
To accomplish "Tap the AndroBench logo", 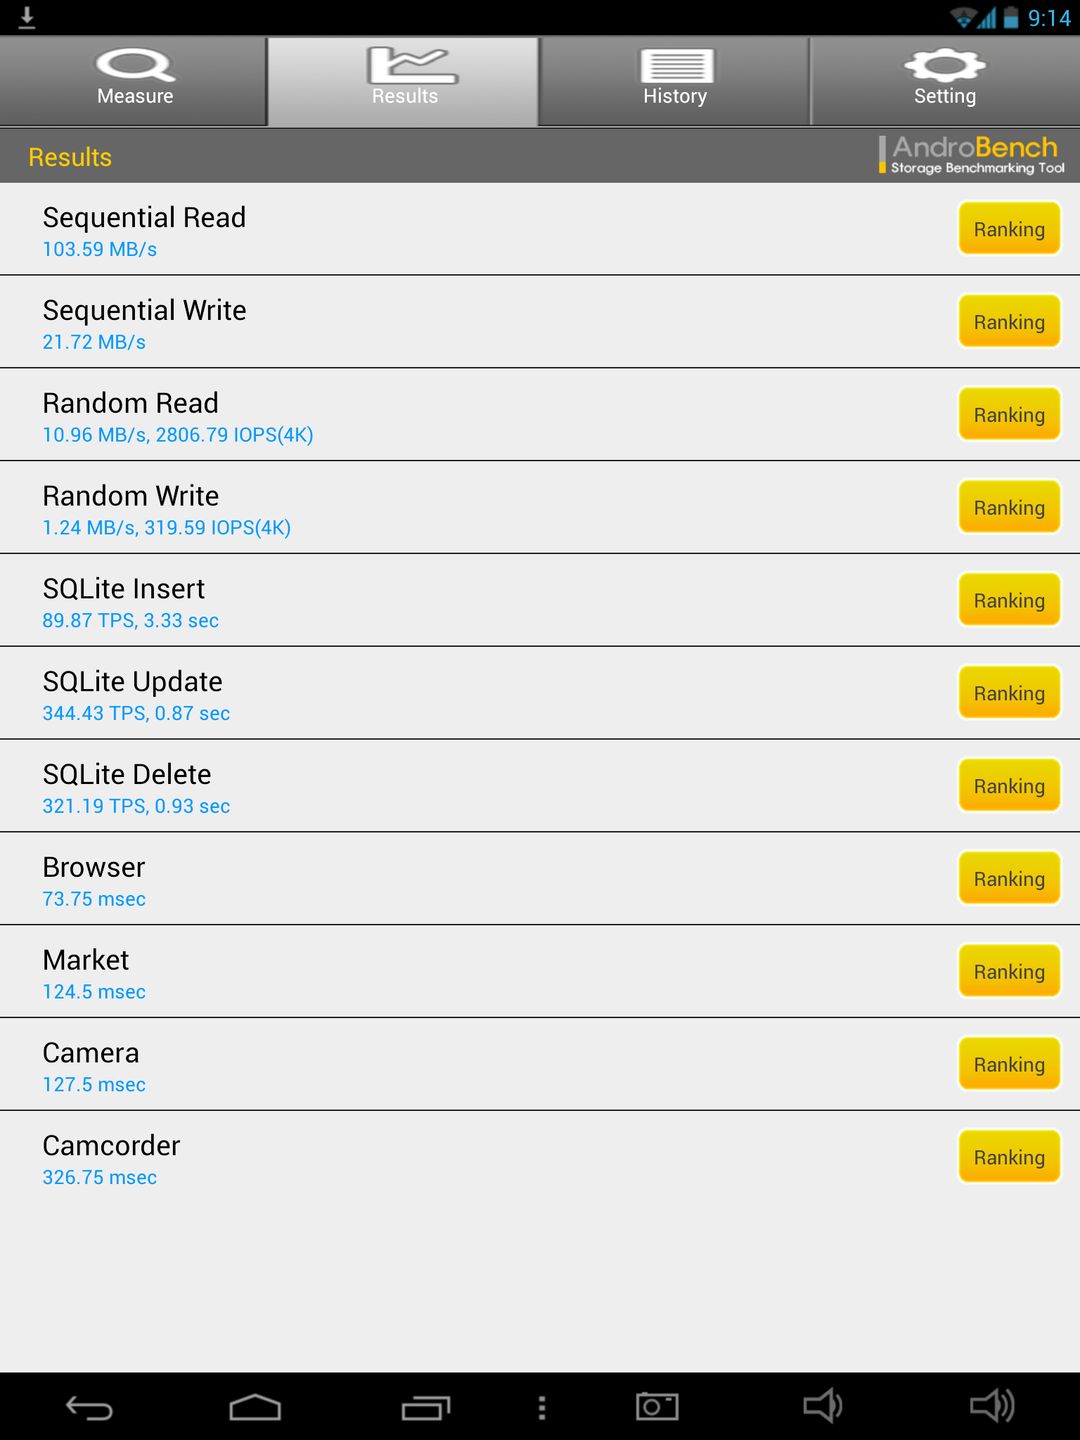I will point(972,155).
